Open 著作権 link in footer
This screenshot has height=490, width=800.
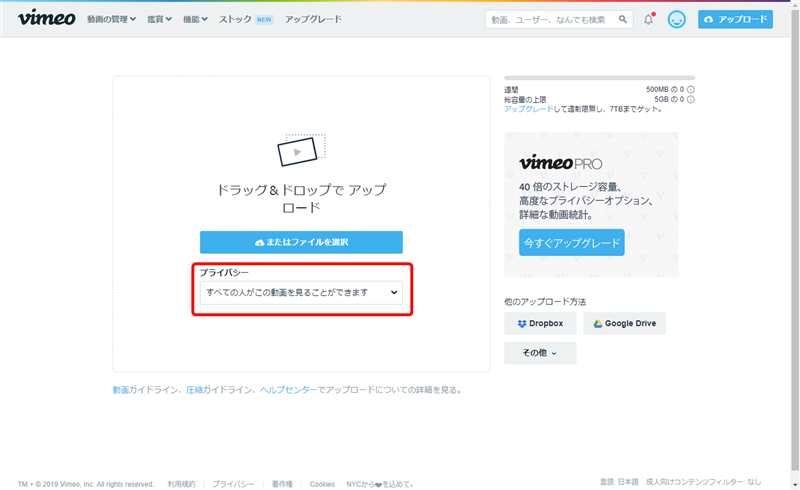pyautogui.click(x=282, y=484)
